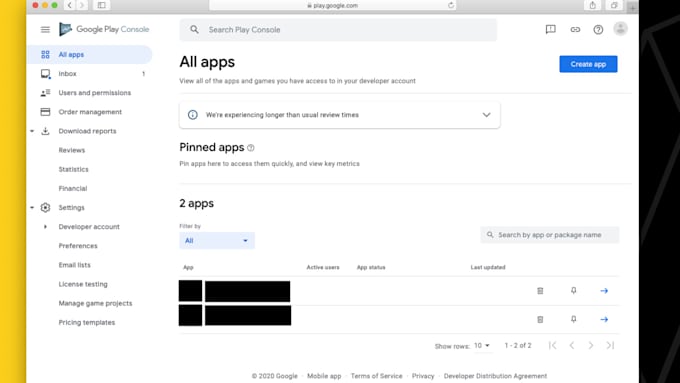
Task: Open the Mobile app footer link
Action: (324, 376)
